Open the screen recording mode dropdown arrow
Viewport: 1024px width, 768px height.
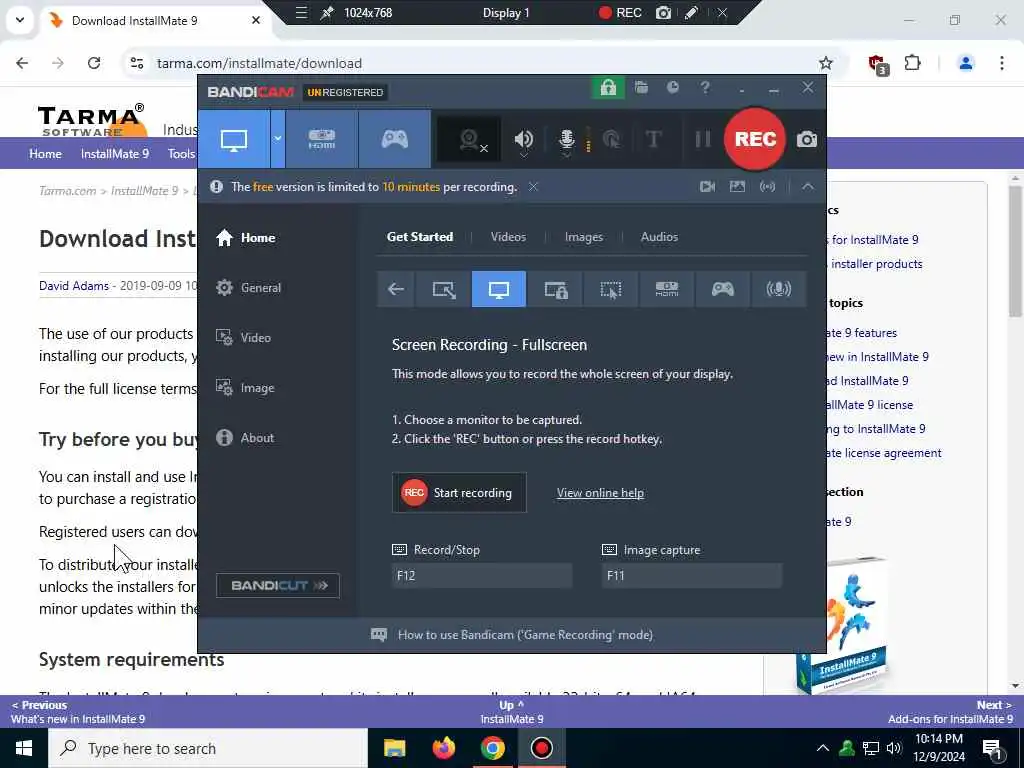click(278, 139)
